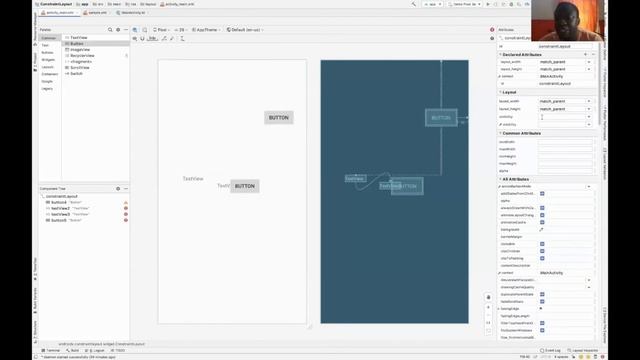The width and height of the screenshot is (640, 360).
Task: Switch to the activity_main.xml tab
Action: pos(60,13)
